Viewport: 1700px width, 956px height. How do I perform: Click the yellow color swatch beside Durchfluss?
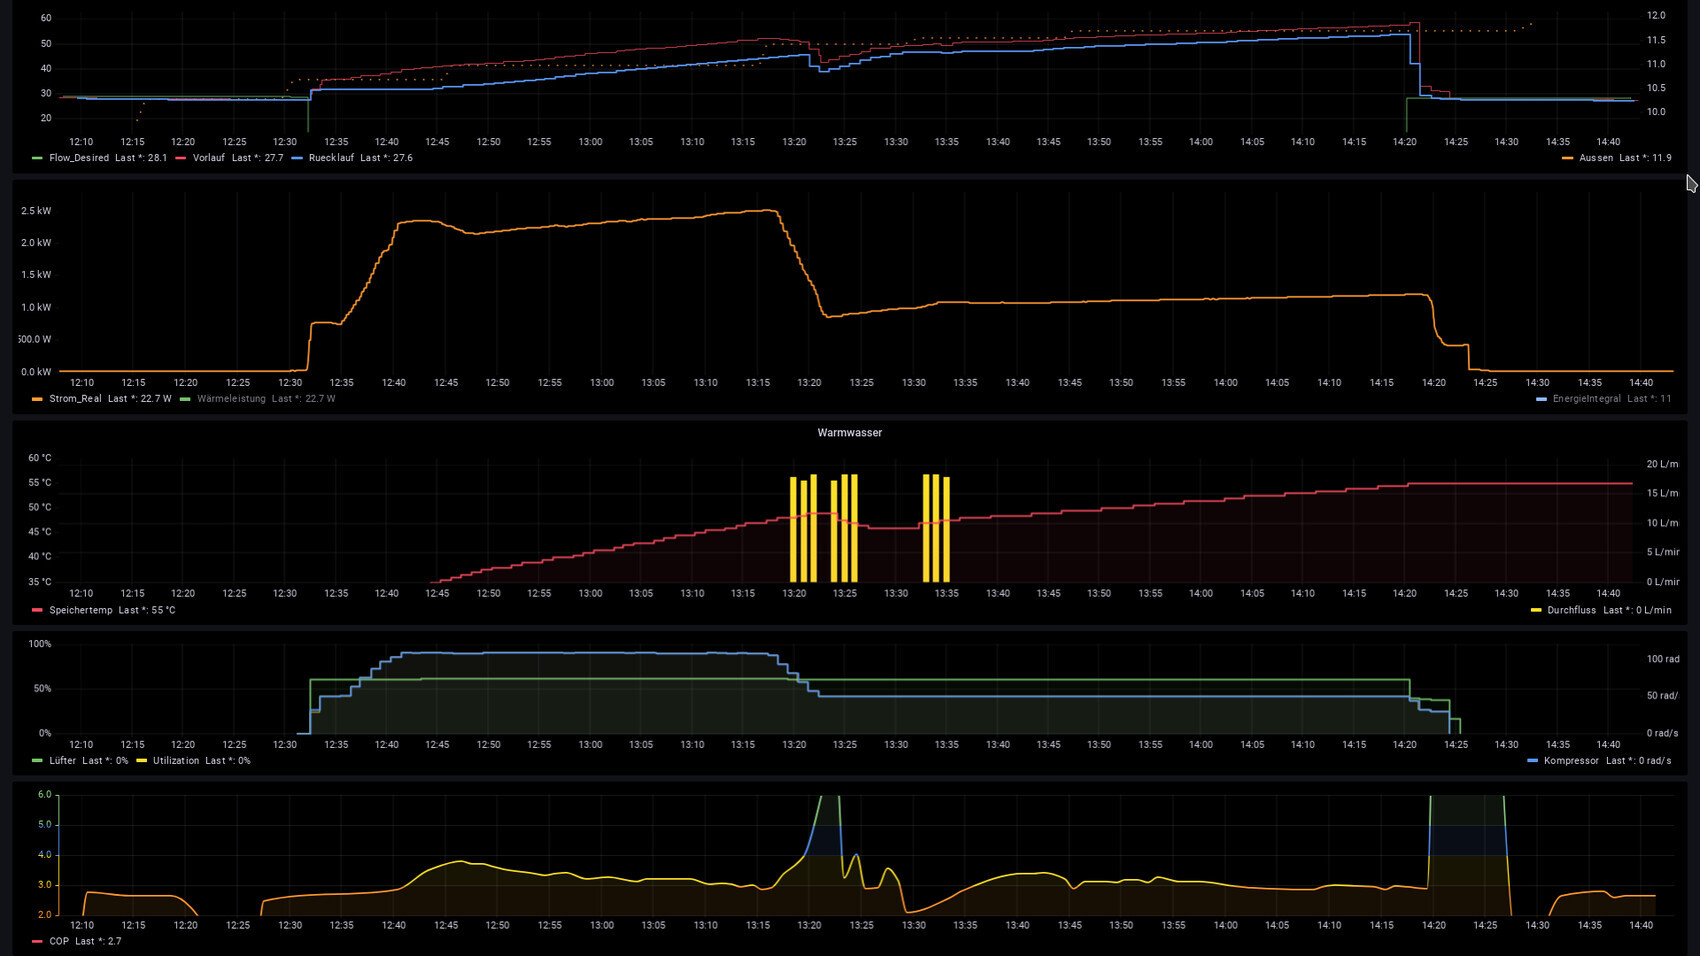(x=1536, y=610)
